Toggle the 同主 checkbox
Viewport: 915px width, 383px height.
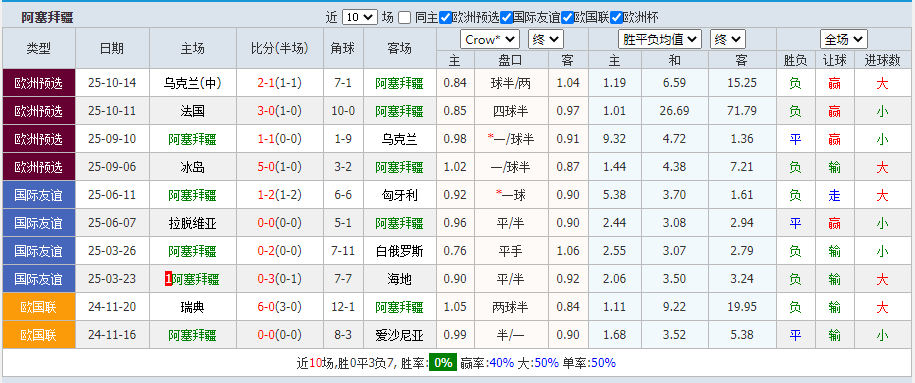click(404, 18)
